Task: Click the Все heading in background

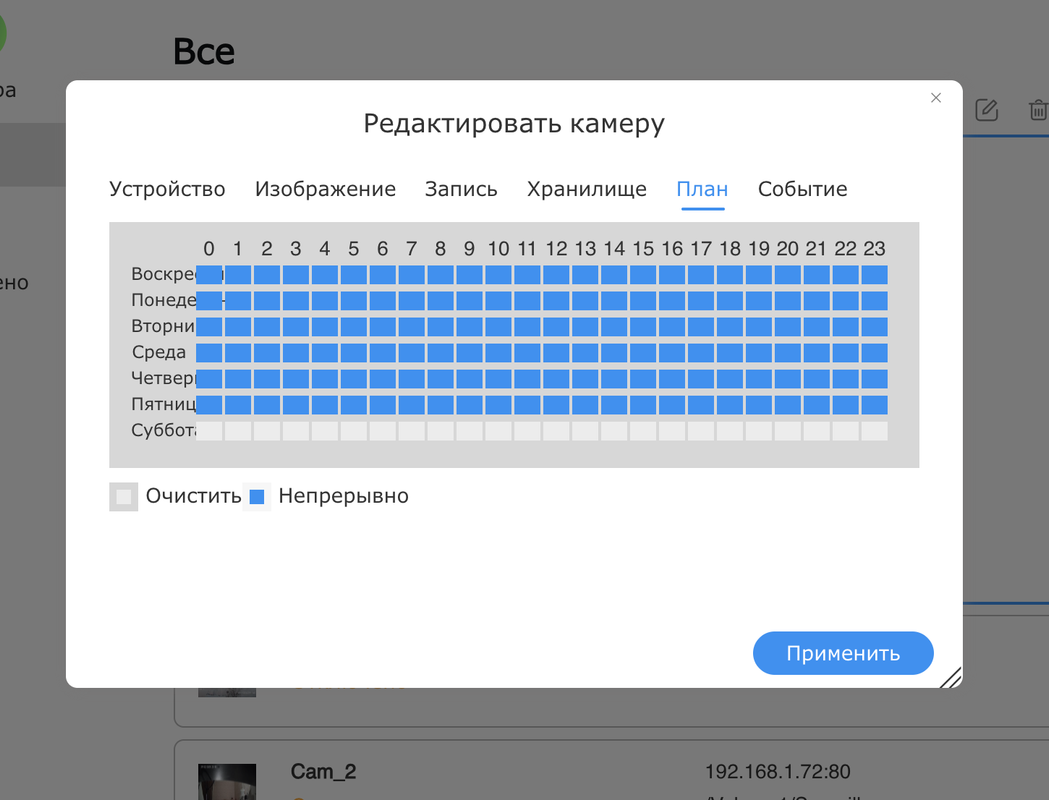Action: coord(204,52)
